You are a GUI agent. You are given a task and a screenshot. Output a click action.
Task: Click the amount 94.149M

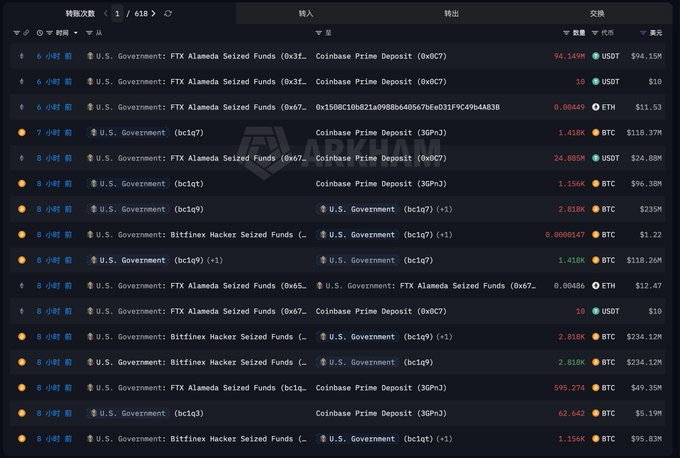click(569, 56)
